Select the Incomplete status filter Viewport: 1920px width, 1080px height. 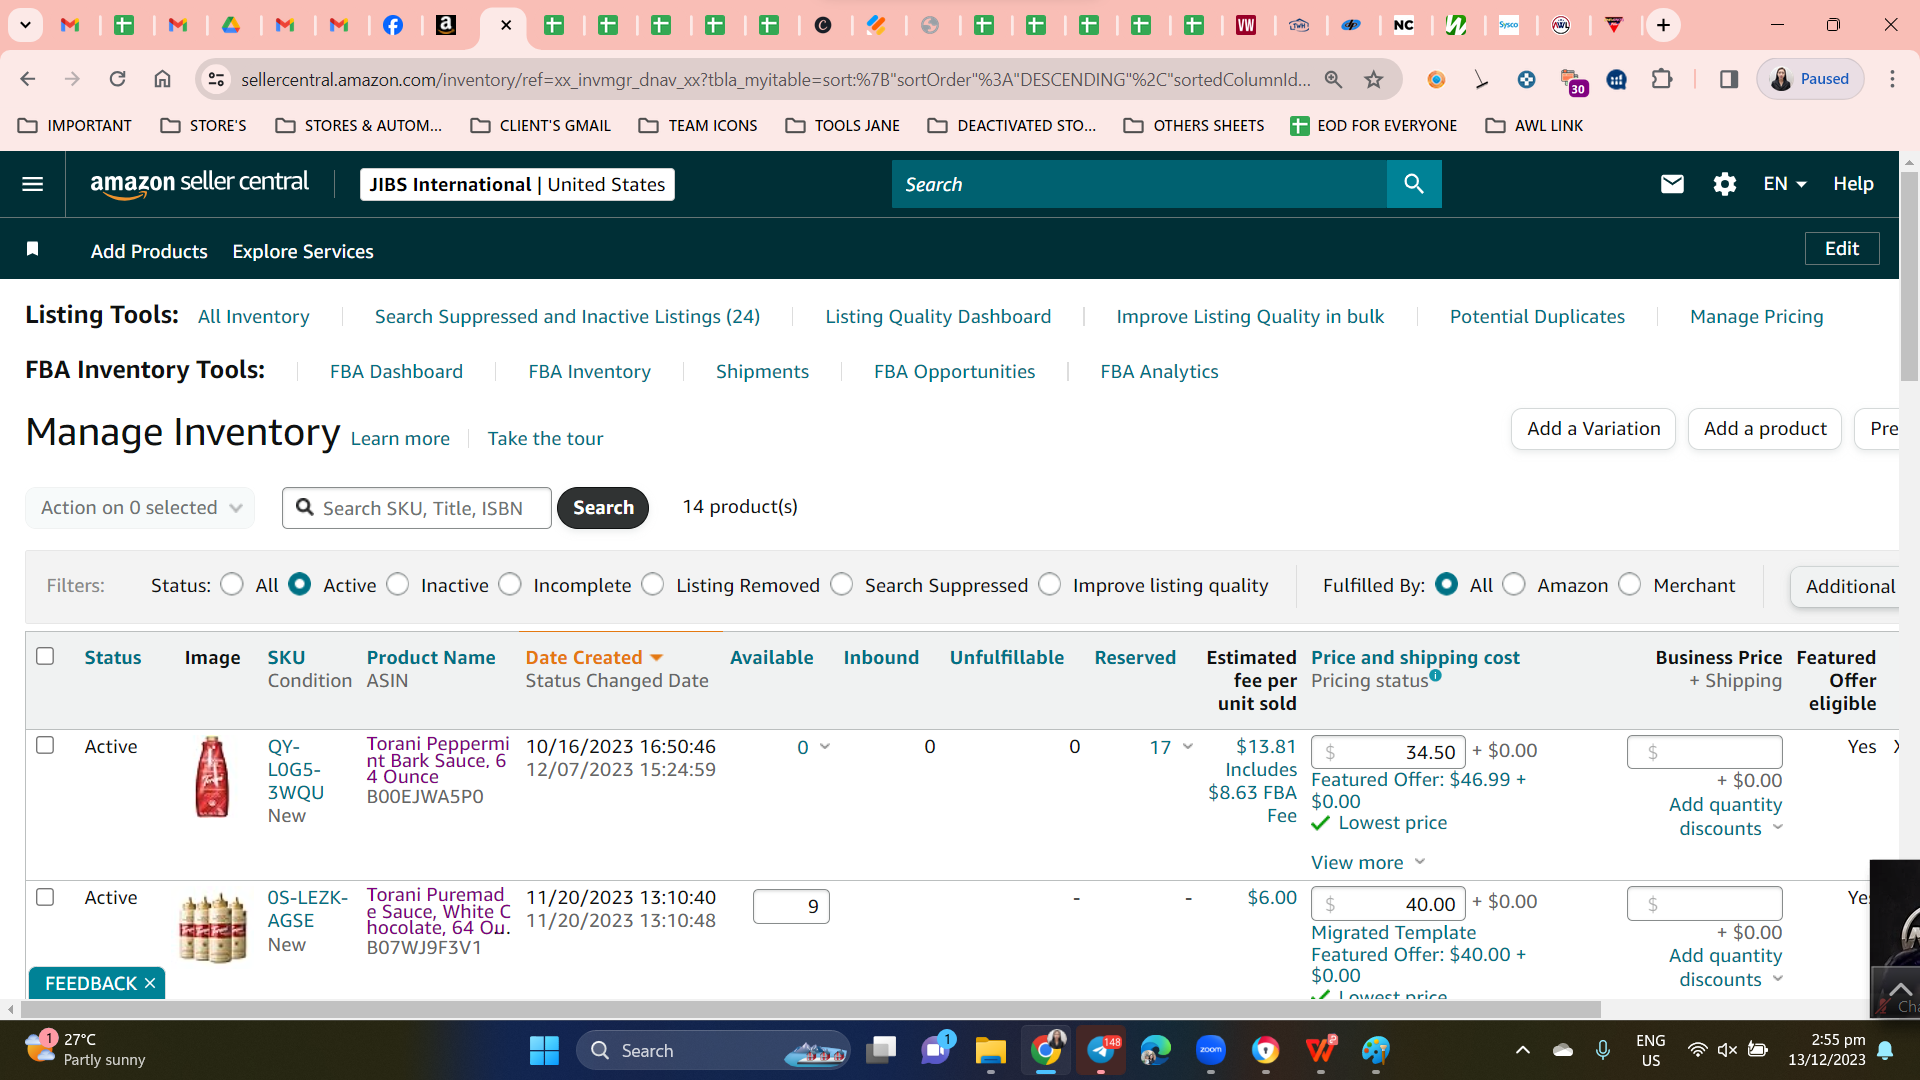510,584
